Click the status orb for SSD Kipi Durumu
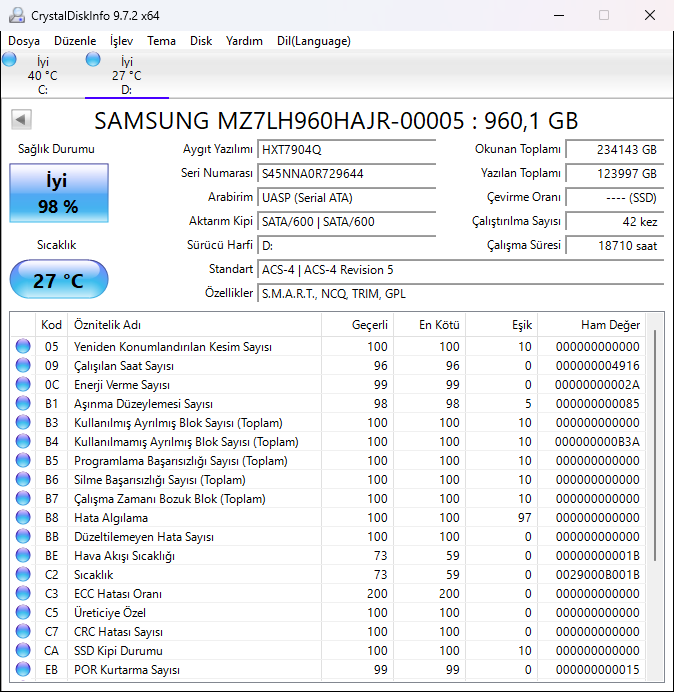The height and width of the screenshot is (692, 674). coord(23,651)
